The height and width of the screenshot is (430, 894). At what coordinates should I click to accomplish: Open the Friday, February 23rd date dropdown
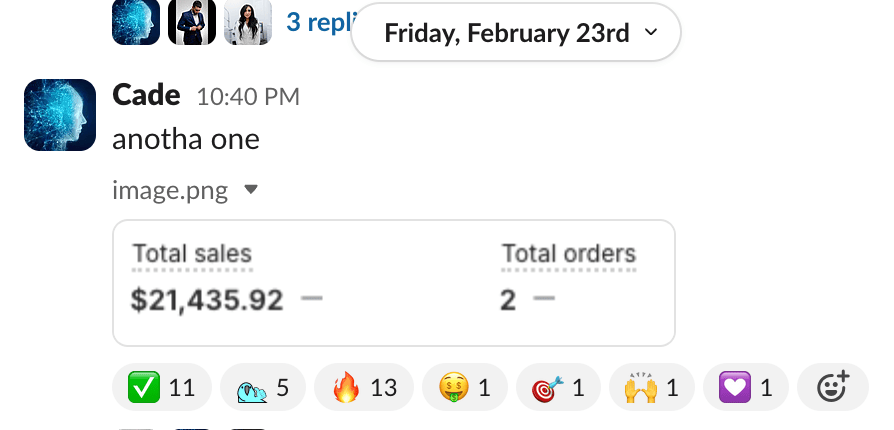tap(516, 33)
